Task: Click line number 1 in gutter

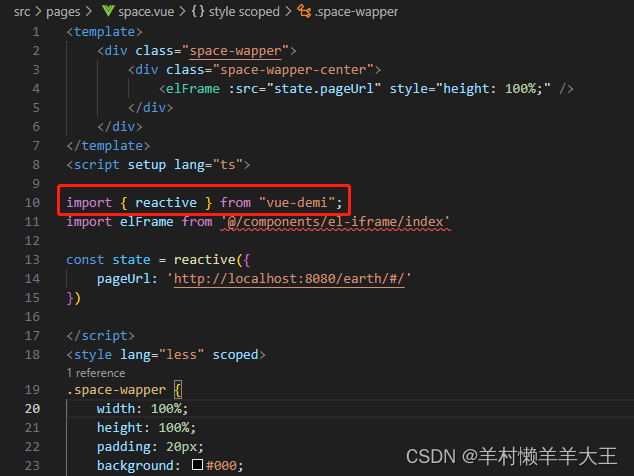Action: coord(36,32)
